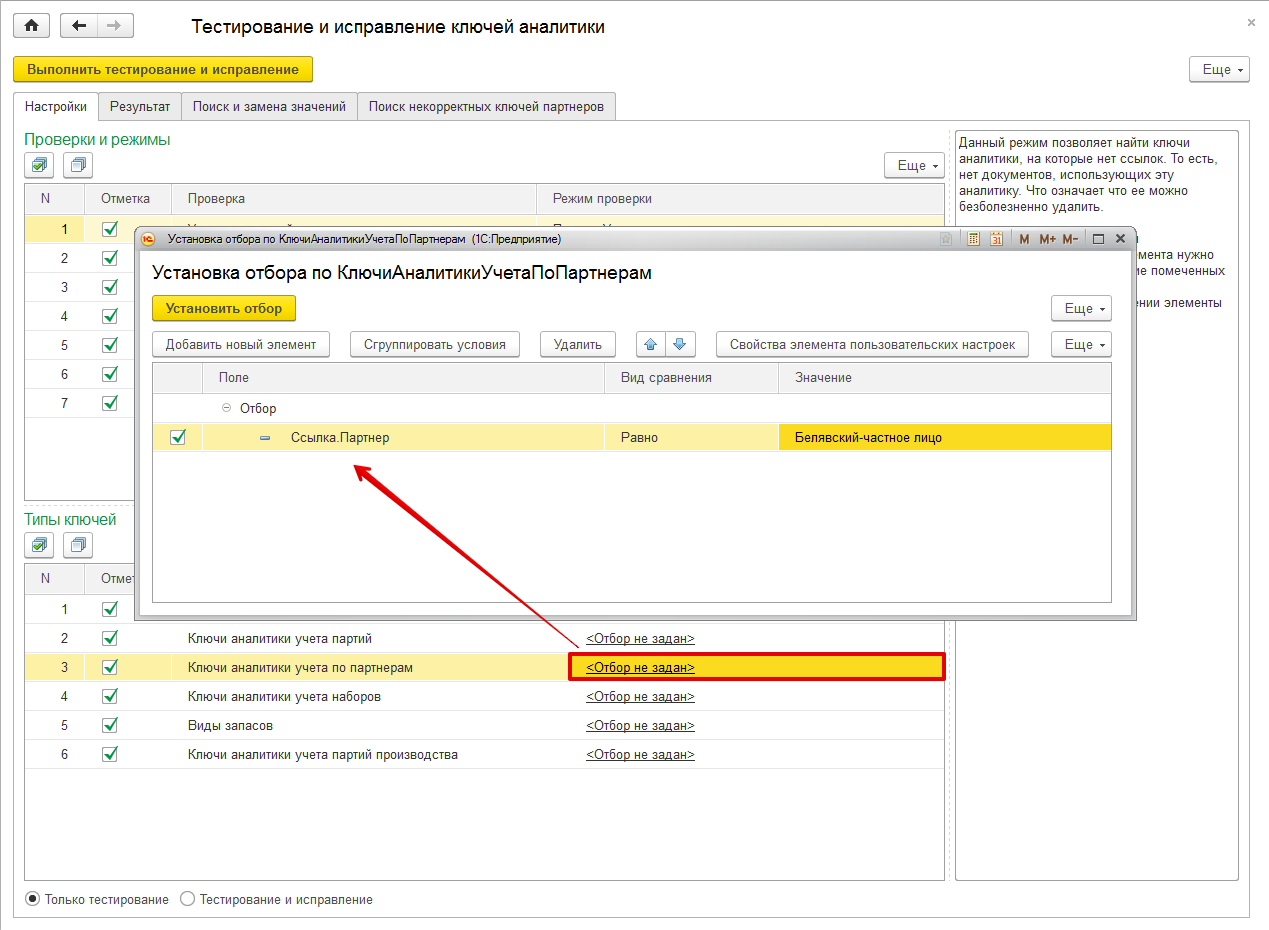
Task: Check all rows in Проверки и режимы
Action: click(x=39, y=165)
